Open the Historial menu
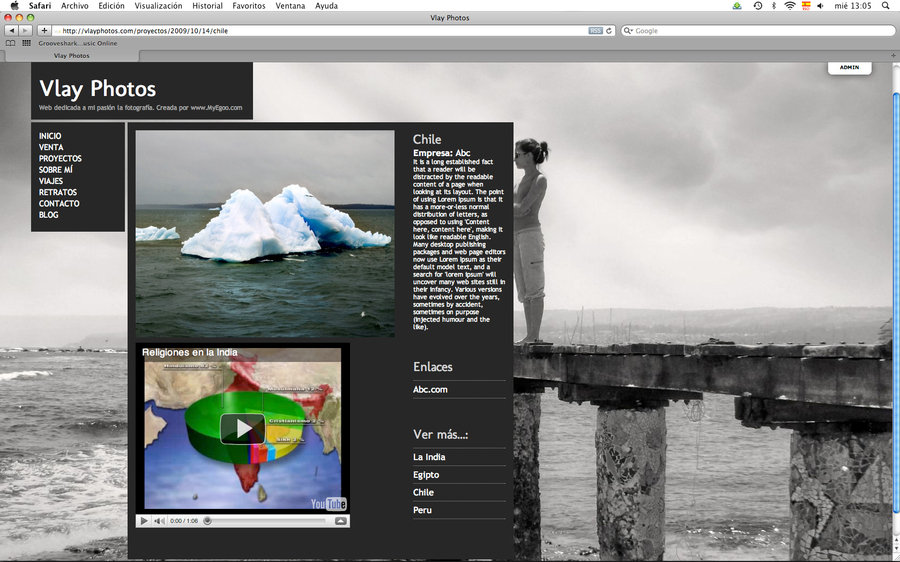 pyautogui.click(x=207, y=6)
